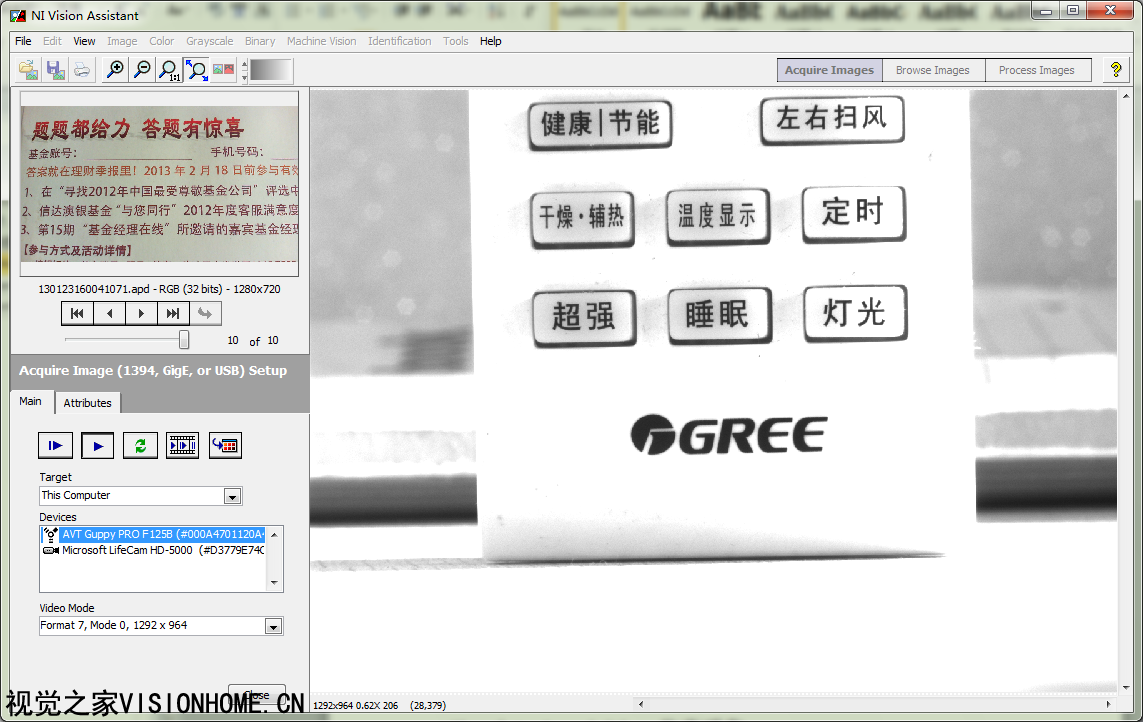Click the Save Image toolbar icon
The width and height of the screenshot is (1143, 722).
point(55,70)
